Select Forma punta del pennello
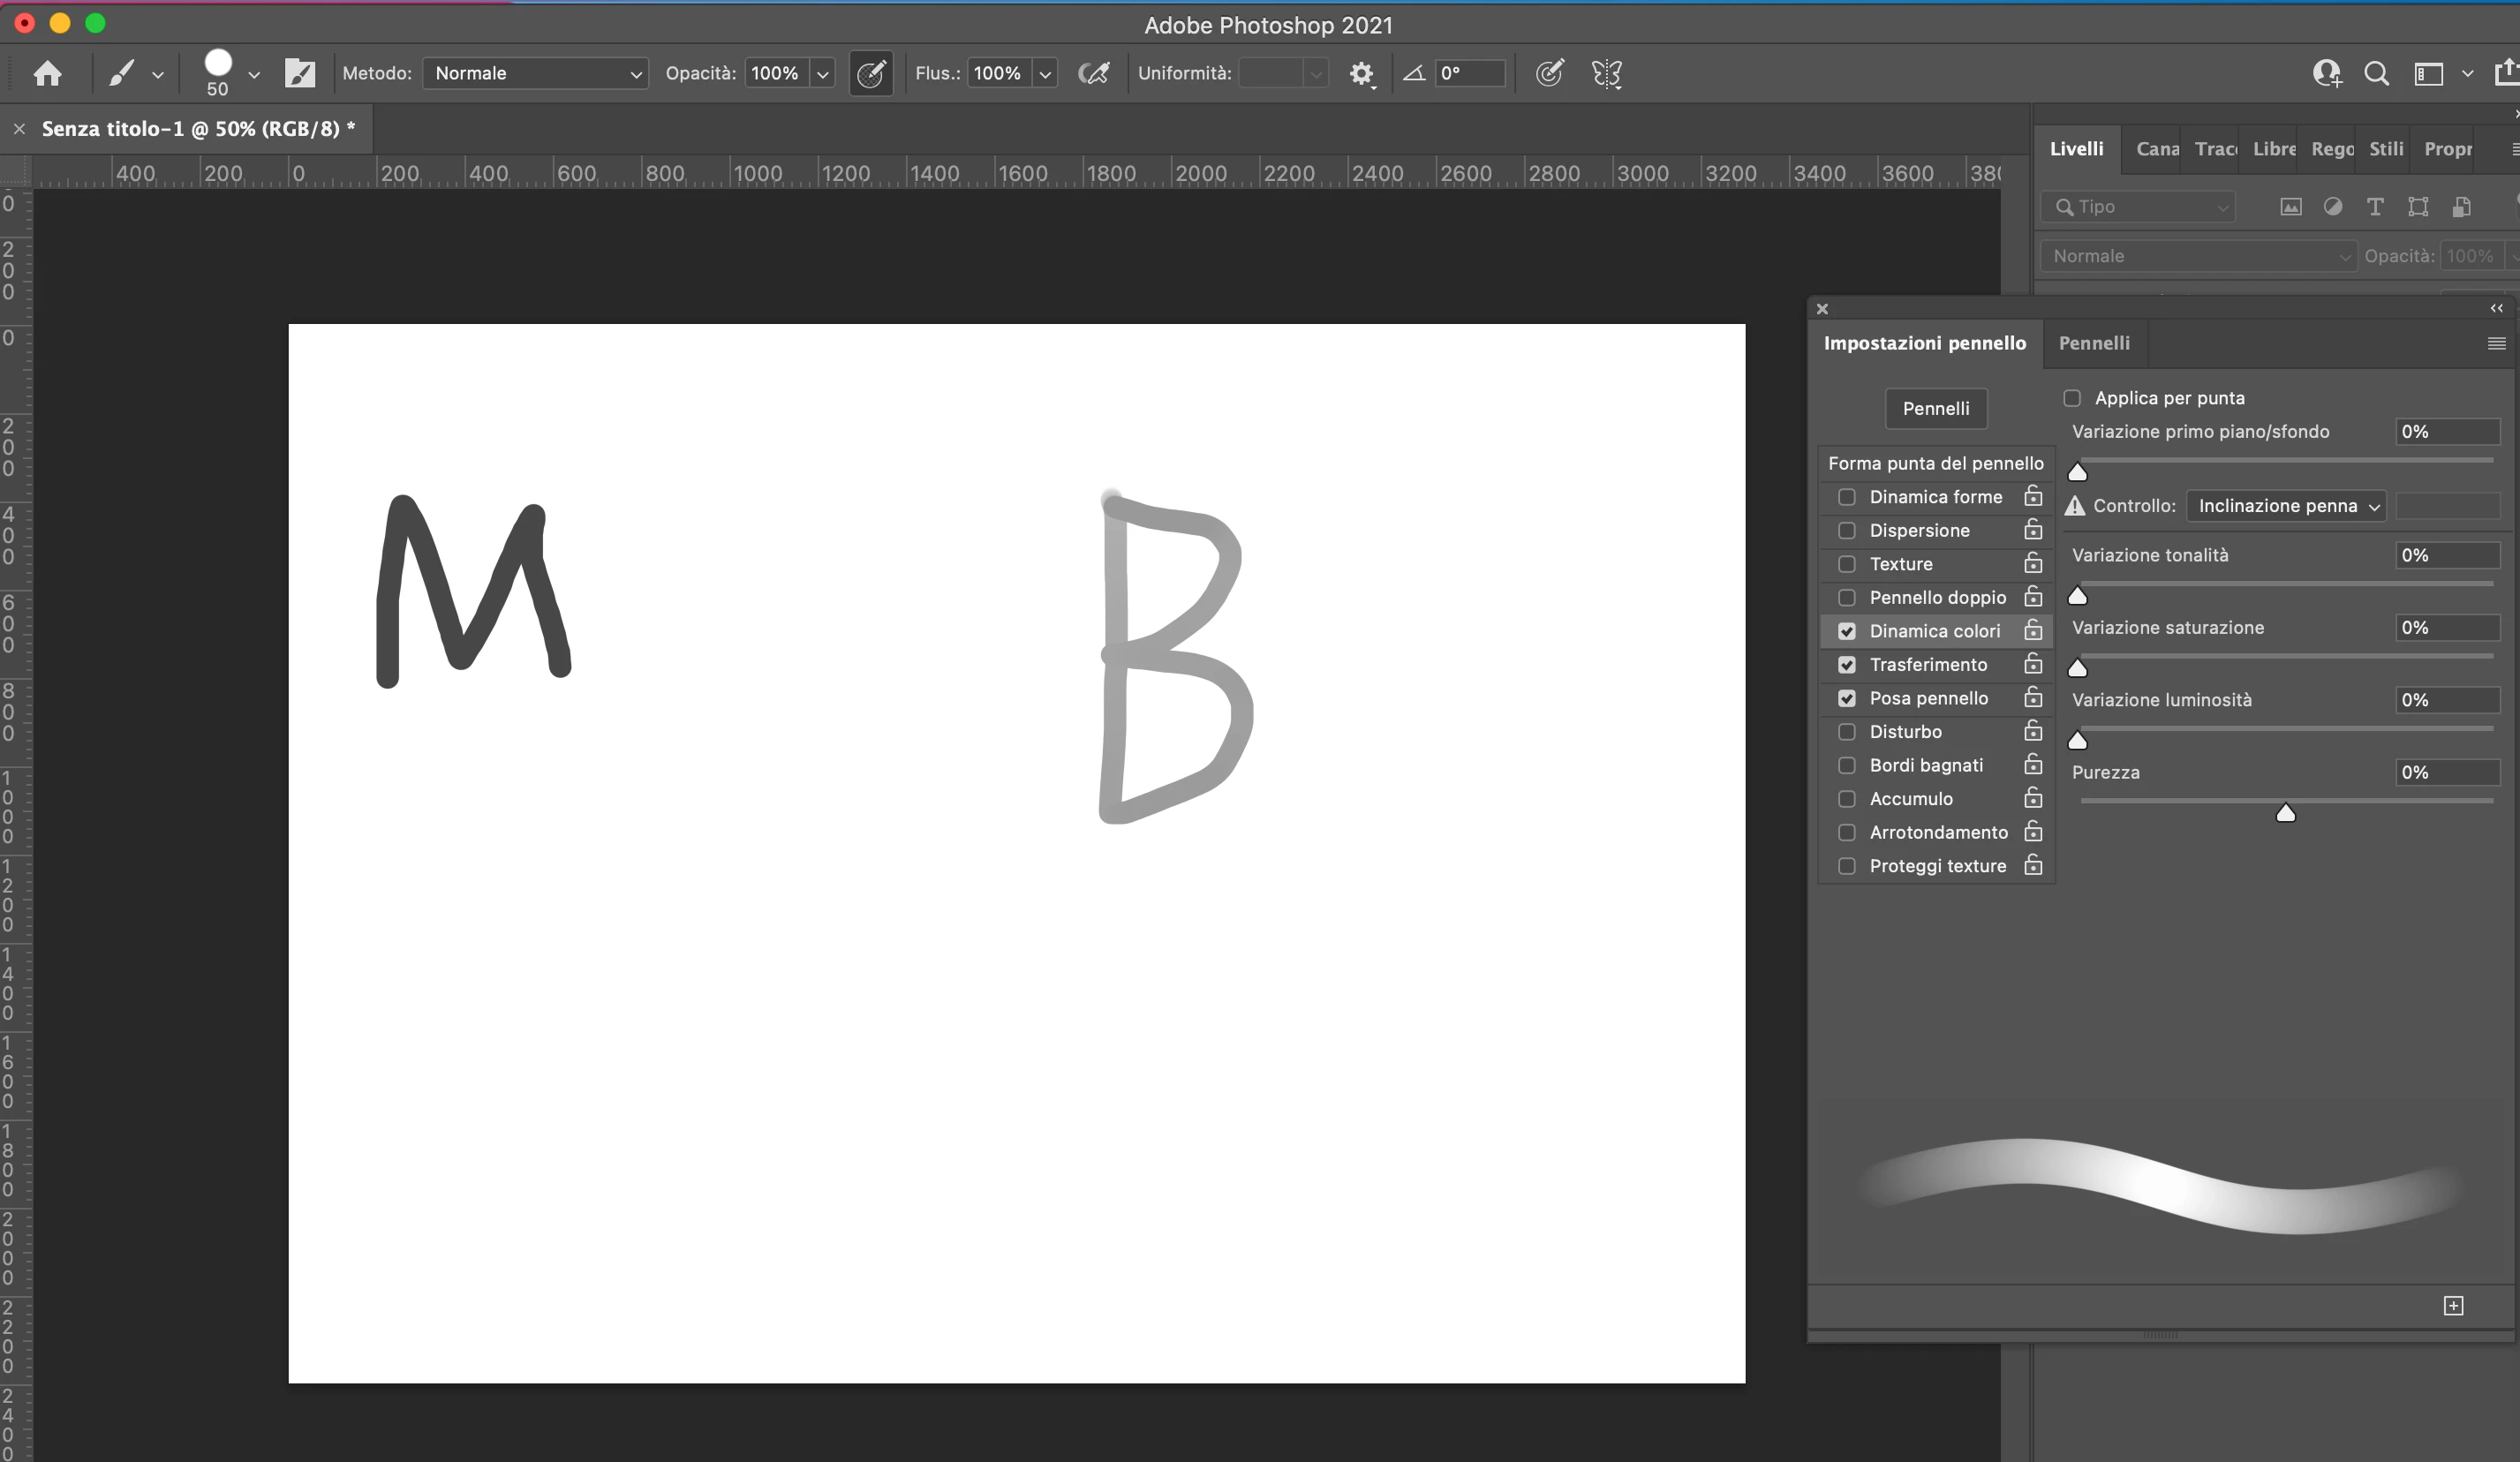 [x=1935, y=463]
